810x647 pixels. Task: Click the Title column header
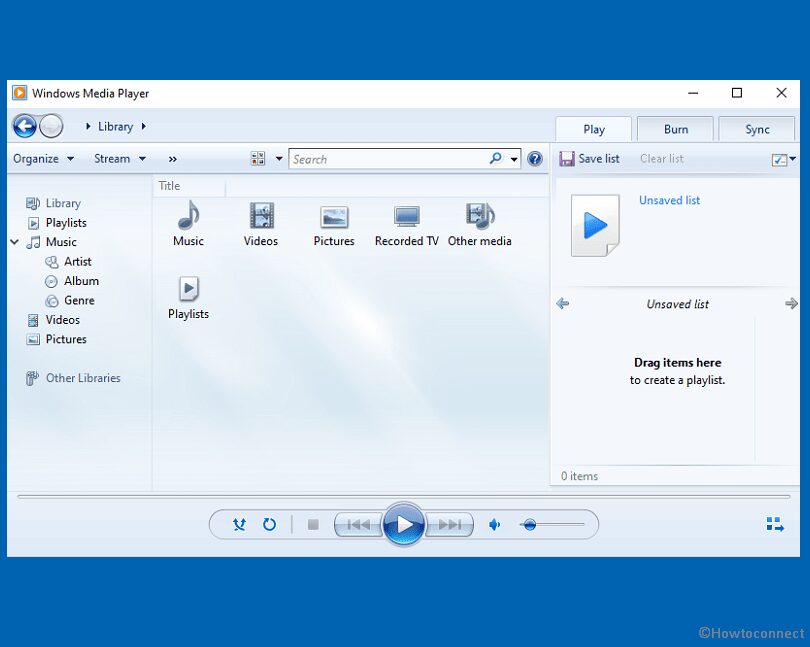189,186
